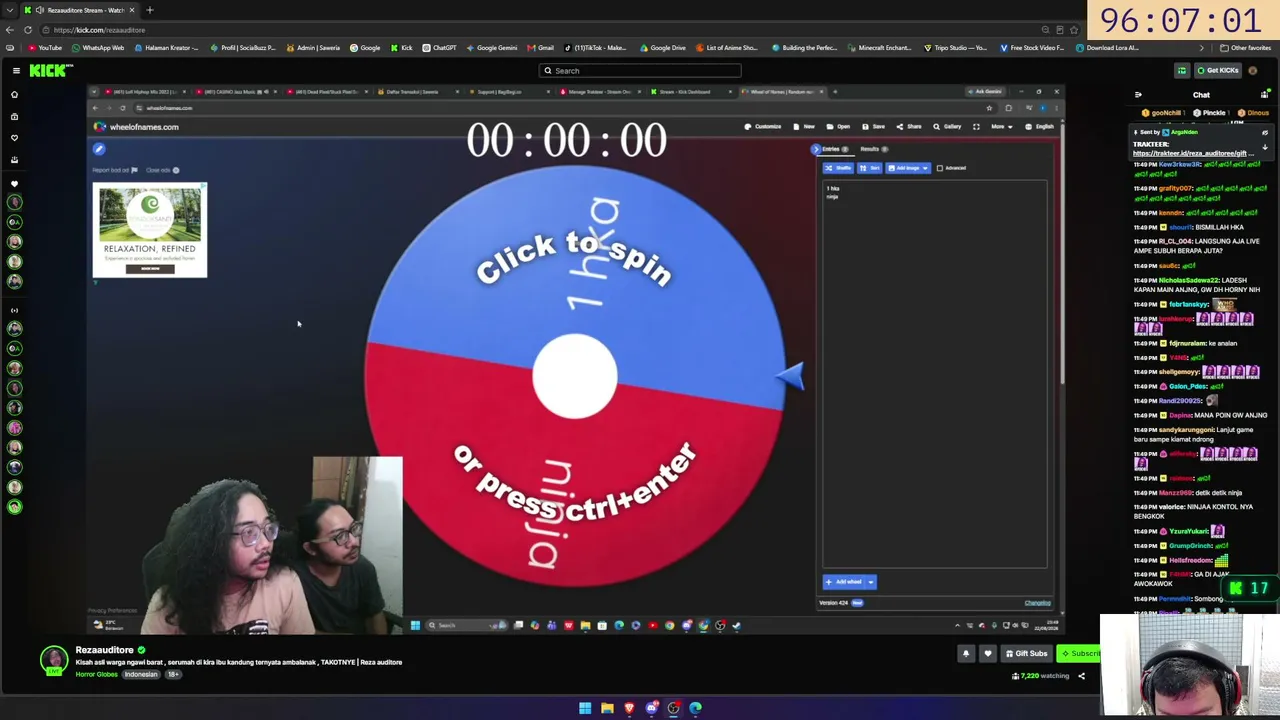Click the Subscribe button
Screen dimensions: 1280x720
pos(1079,653)
